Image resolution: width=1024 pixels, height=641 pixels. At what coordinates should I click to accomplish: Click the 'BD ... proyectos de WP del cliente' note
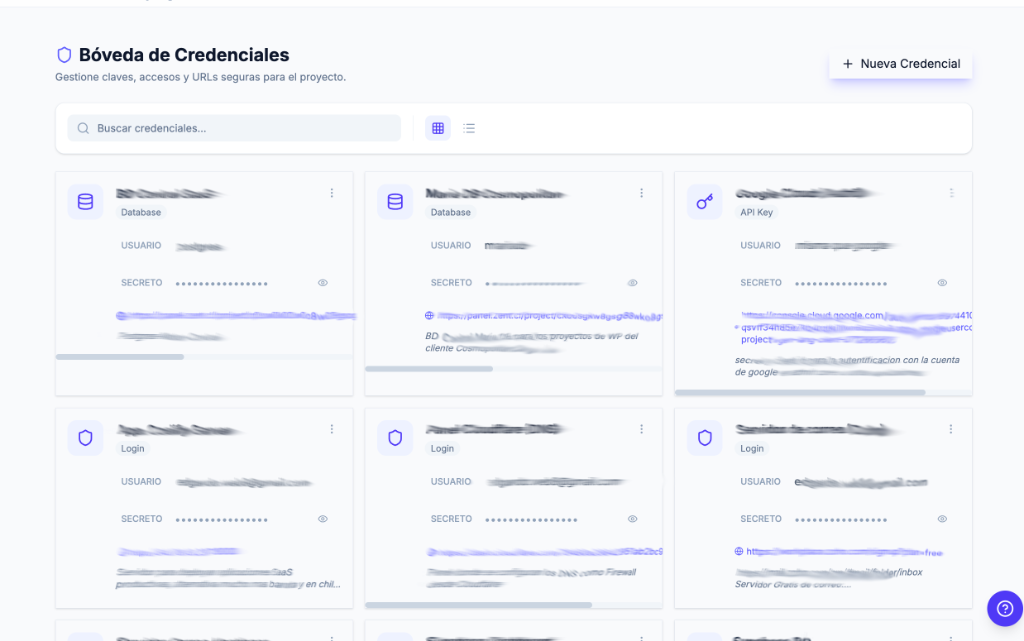click(x=532, y=342)
